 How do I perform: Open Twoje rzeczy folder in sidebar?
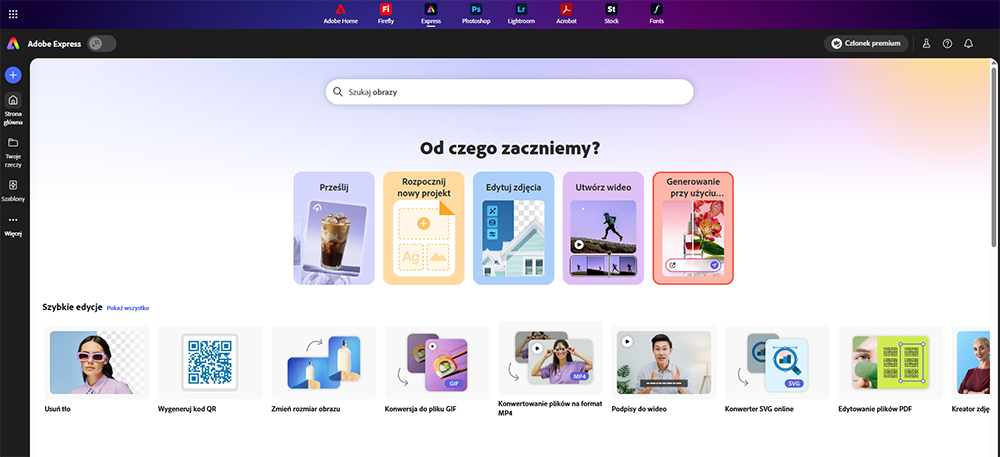(x=13, y=152)
